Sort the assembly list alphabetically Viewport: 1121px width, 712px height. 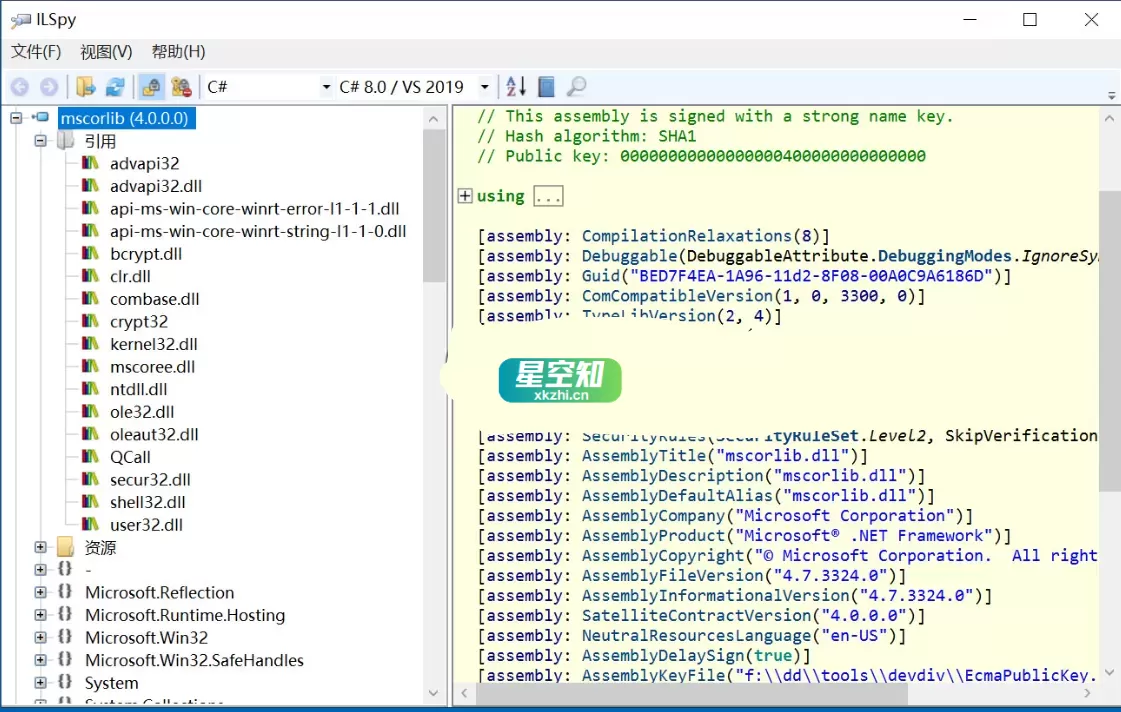click(515, 86)
